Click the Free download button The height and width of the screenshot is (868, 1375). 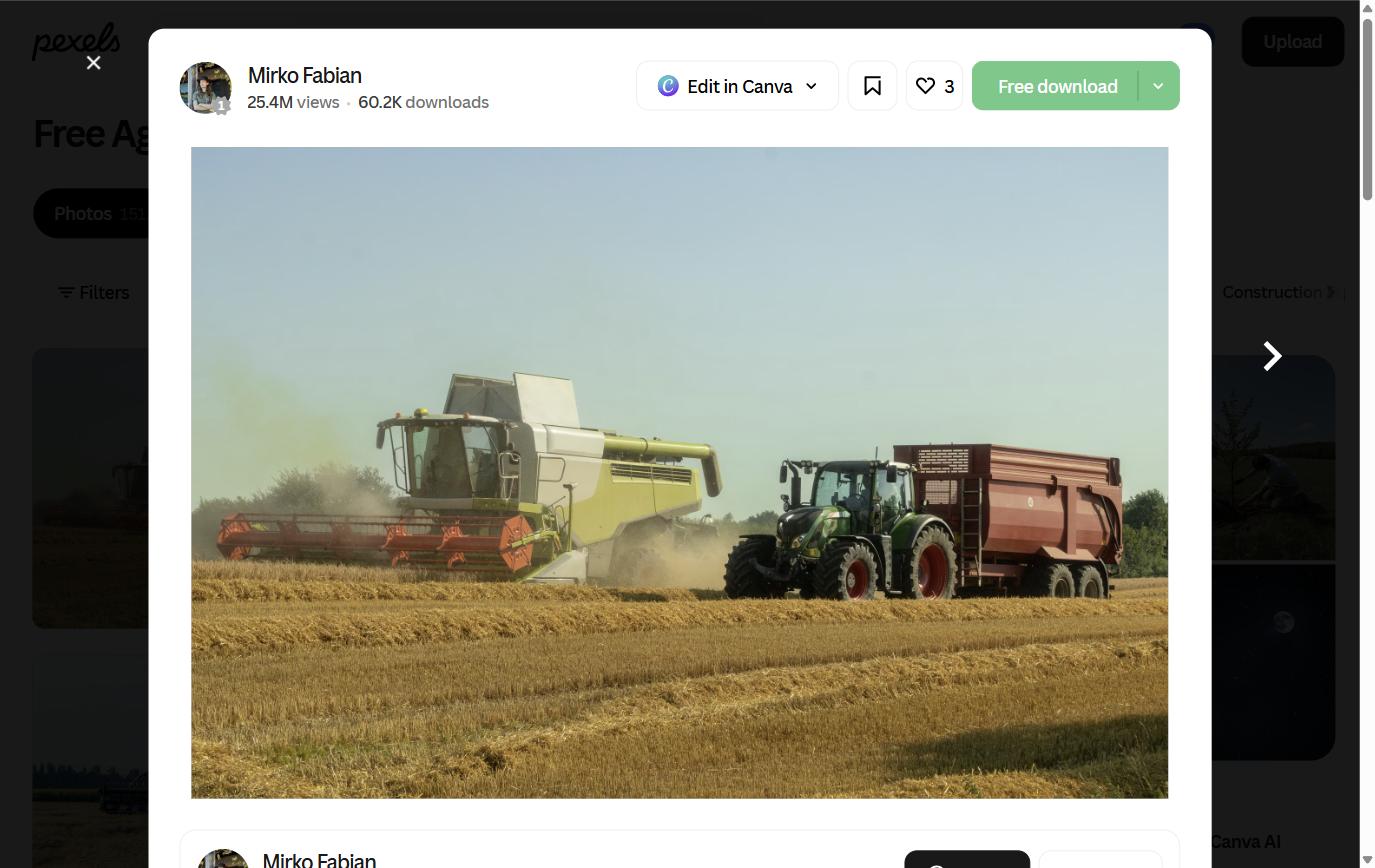[1056, 86]
